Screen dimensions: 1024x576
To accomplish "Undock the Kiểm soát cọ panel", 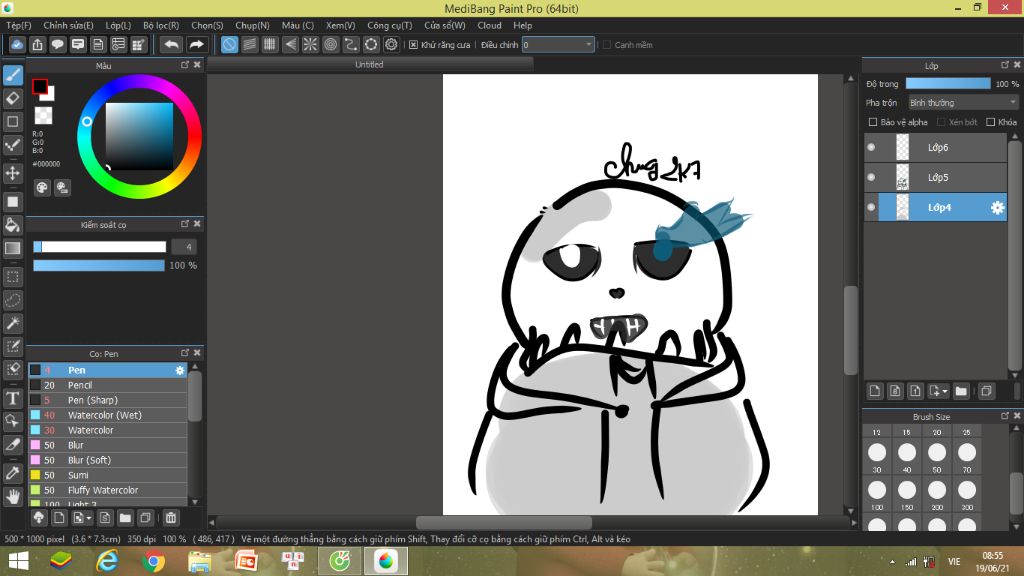I will (x=185, y=224).
